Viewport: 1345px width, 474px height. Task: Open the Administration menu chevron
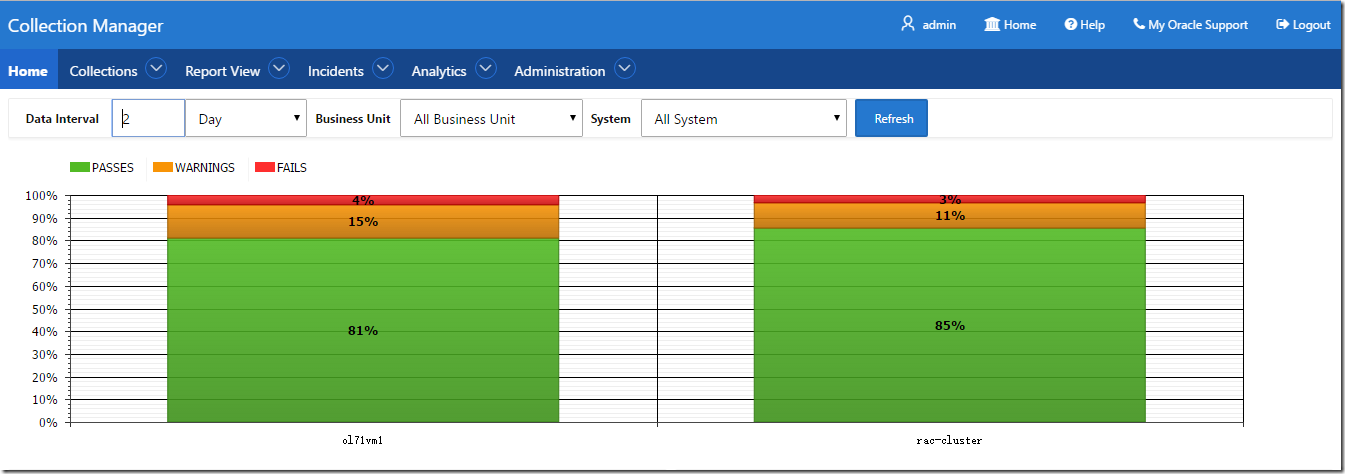[624, 69]
